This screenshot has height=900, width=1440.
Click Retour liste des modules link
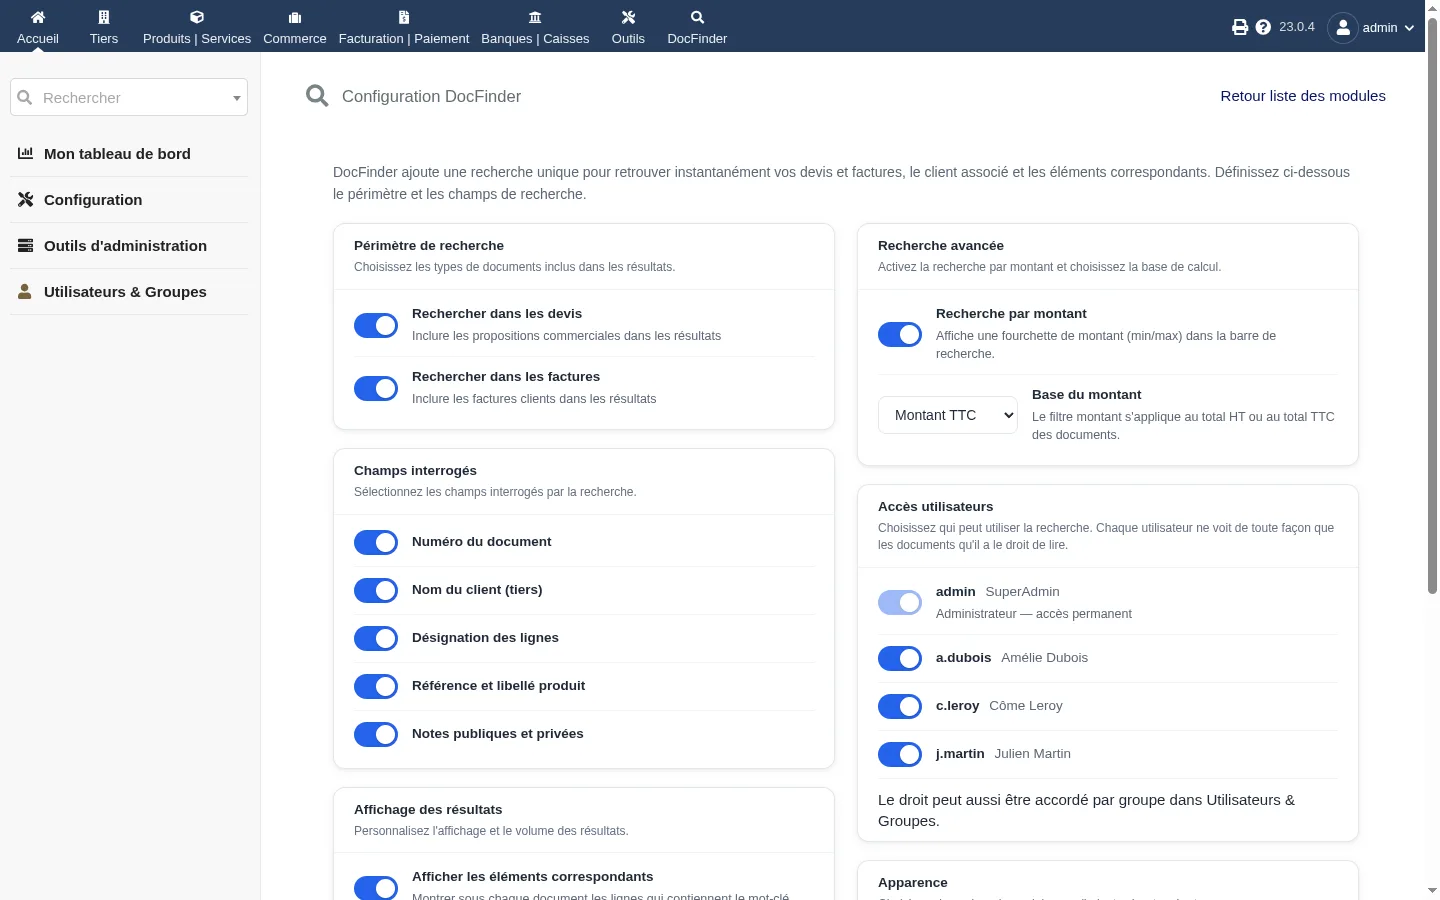coord(1303,96)
